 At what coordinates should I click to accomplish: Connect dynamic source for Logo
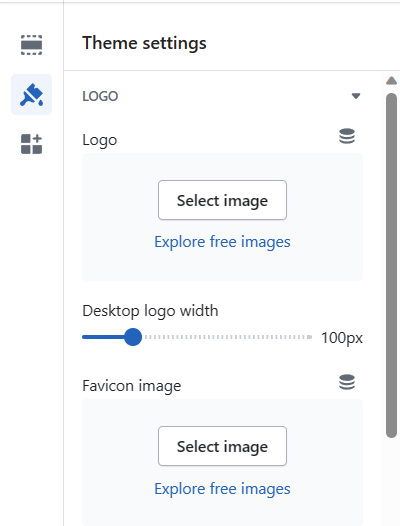point(347,136)
